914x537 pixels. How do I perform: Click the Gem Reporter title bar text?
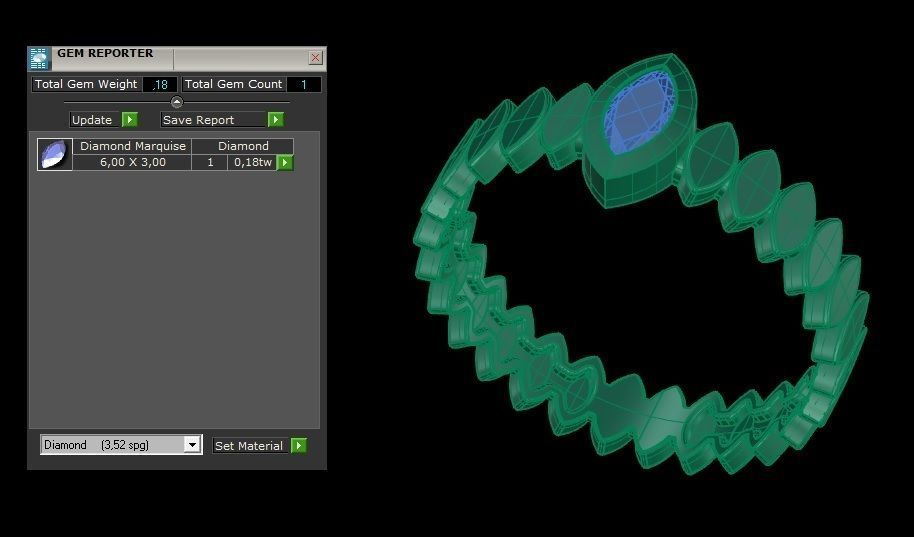click(106, 53)
